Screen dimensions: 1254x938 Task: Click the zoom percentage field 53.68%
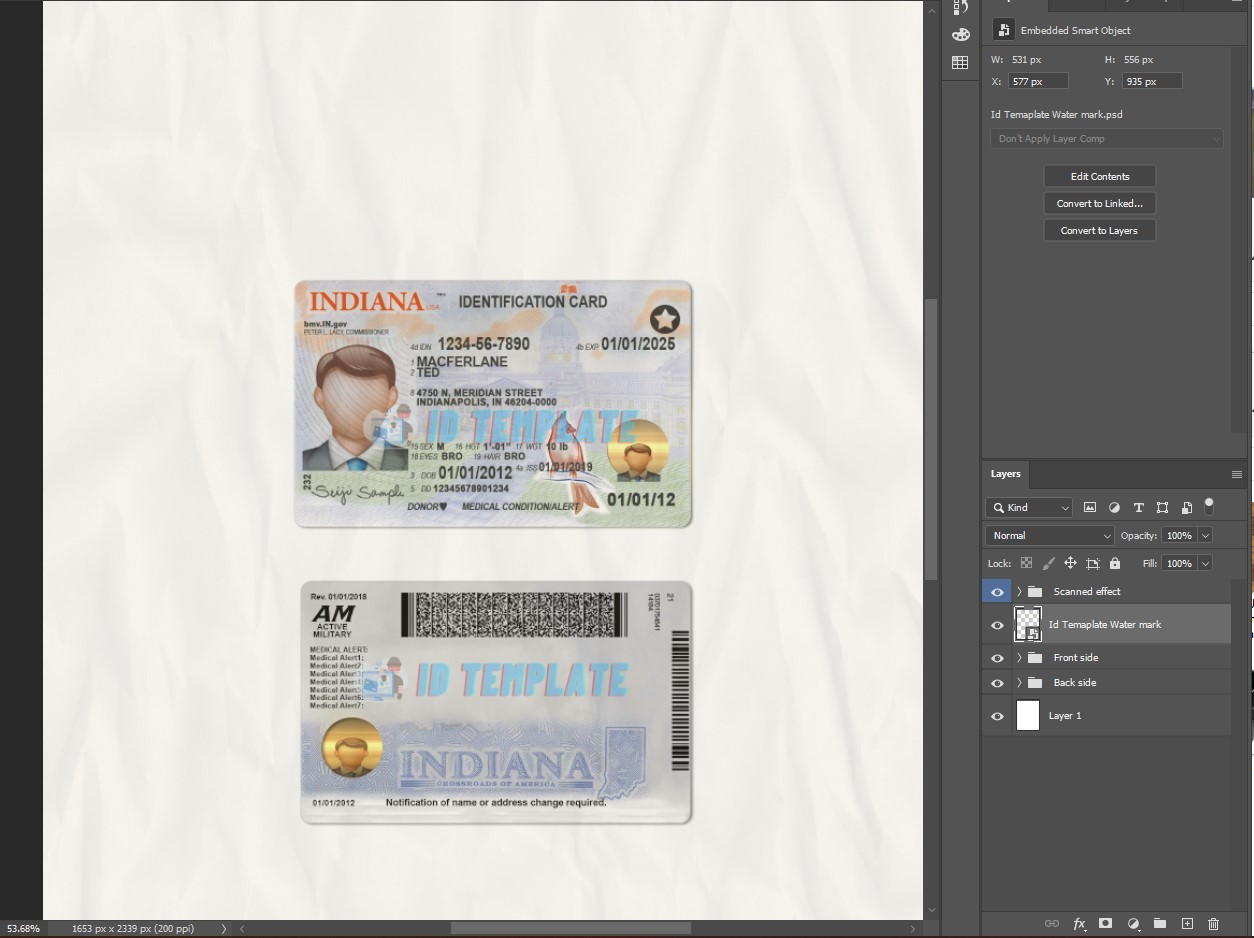pyautogui.click(x=24, y=929)
